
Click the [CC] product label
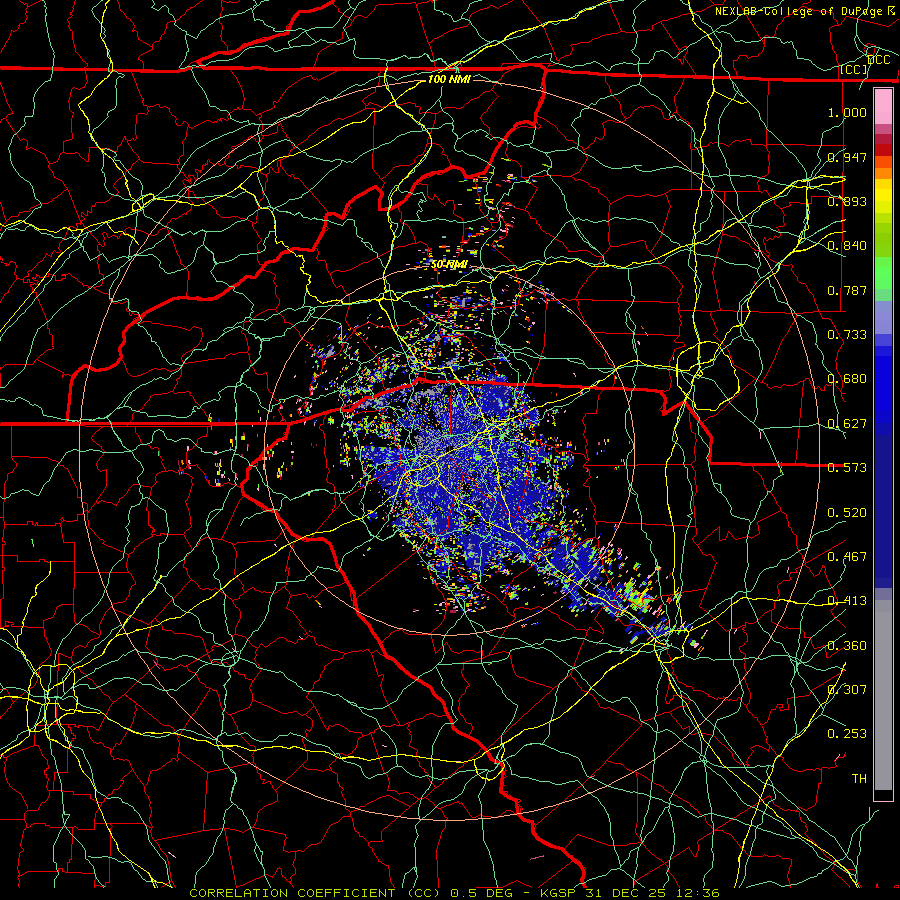[854, 69]
